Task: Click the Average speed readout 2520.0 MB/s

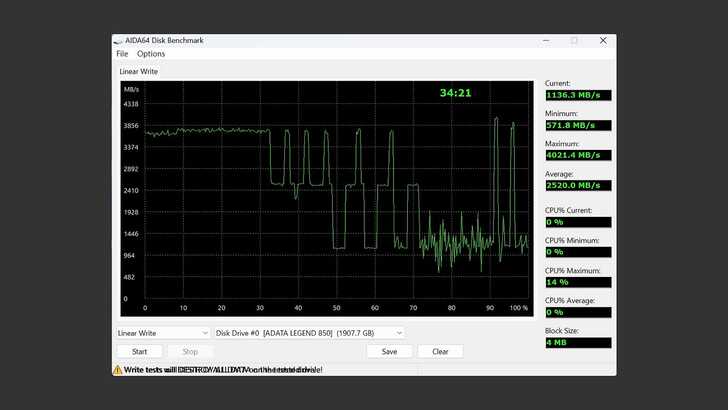Action: click(577, 186)
